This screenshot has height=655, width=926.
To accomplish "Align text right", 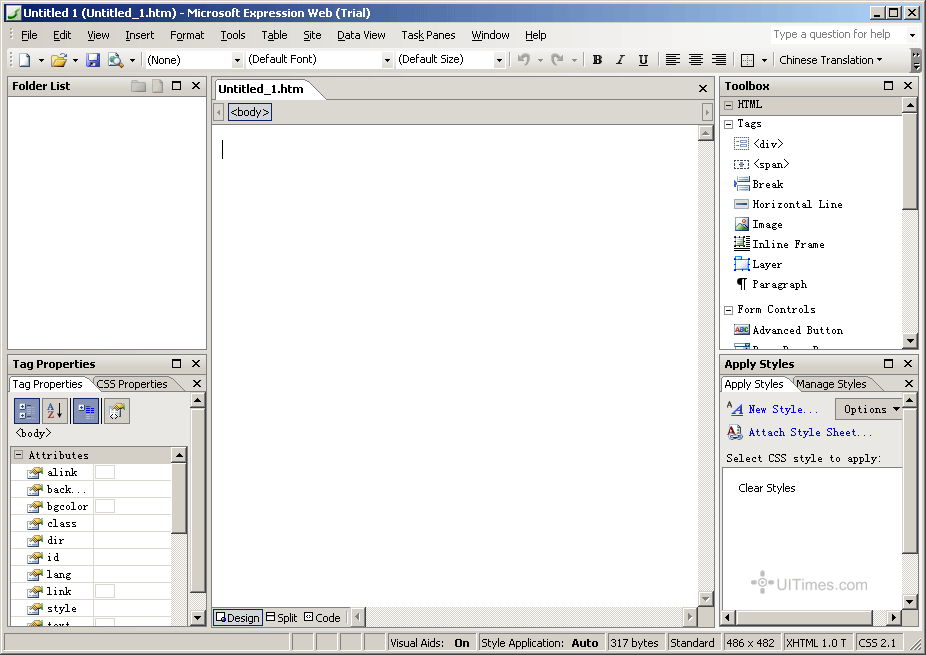I will (719, 60).
